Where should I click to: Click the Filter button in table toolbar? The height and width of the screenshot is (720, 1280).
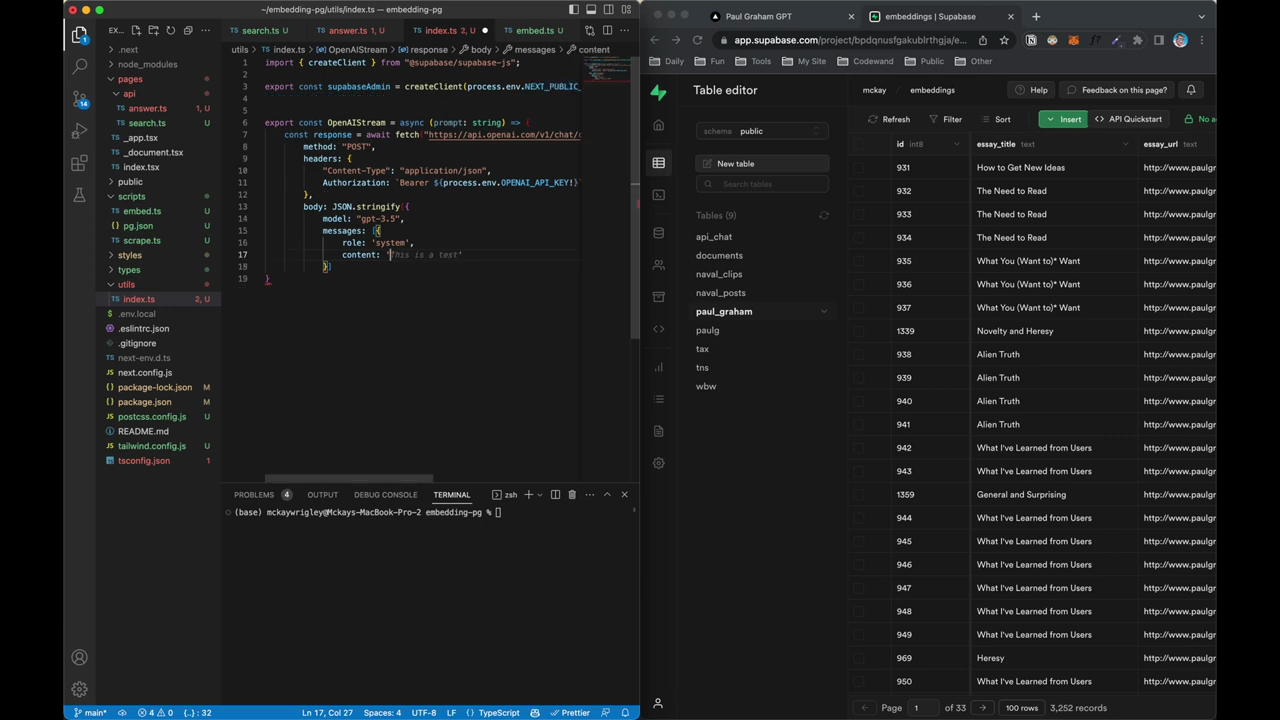[945, 119]
